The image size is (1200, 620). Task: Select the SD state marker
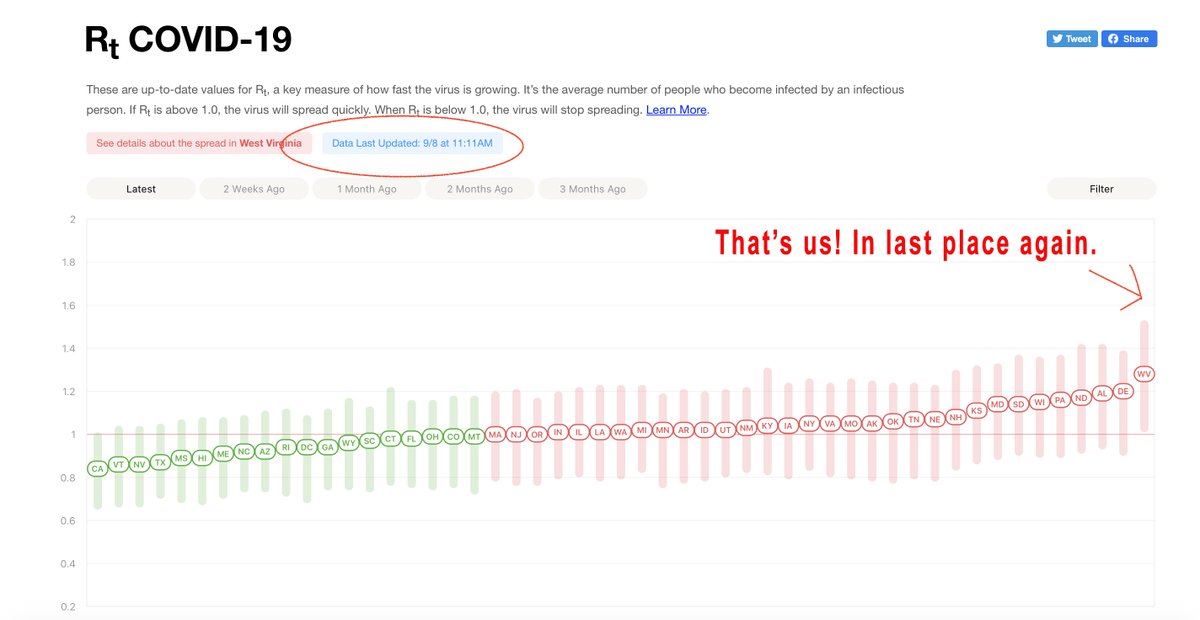1018,404
